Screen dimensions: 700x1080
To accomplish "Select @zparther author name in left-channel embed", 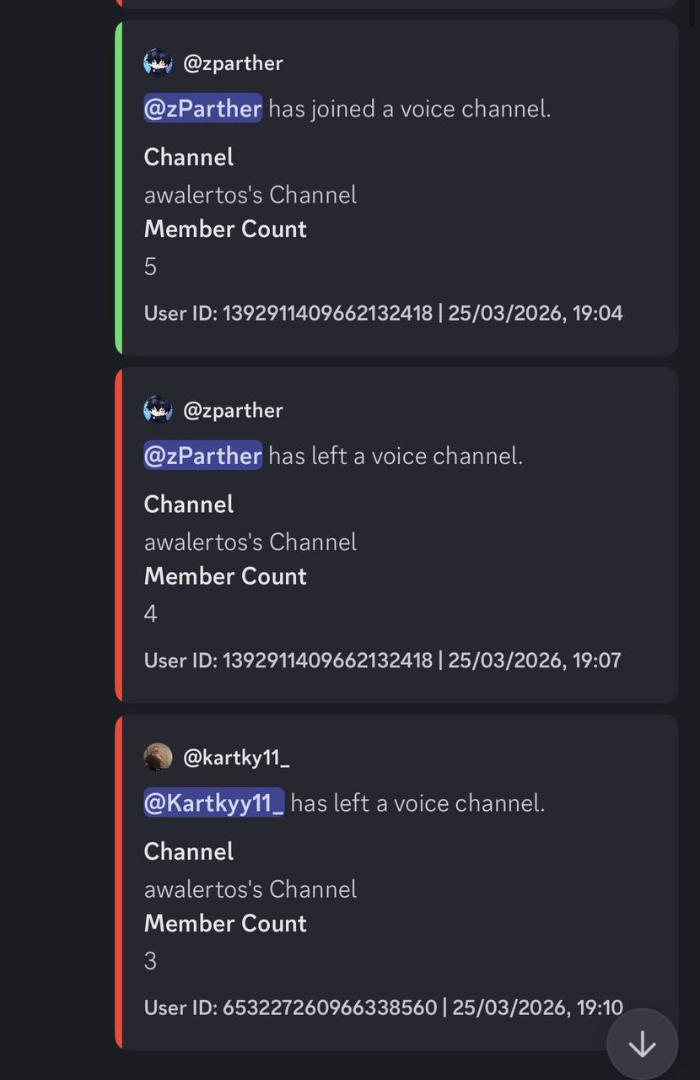I will pyautogui.click(x=233, y=410).
